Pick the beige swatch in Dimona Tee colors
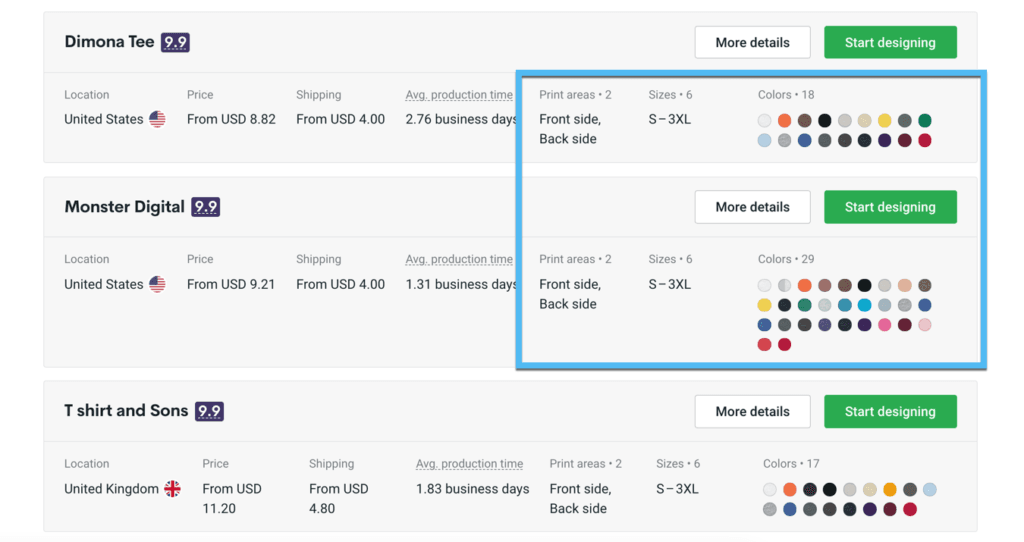1024x542 pixels. point(865,120)
